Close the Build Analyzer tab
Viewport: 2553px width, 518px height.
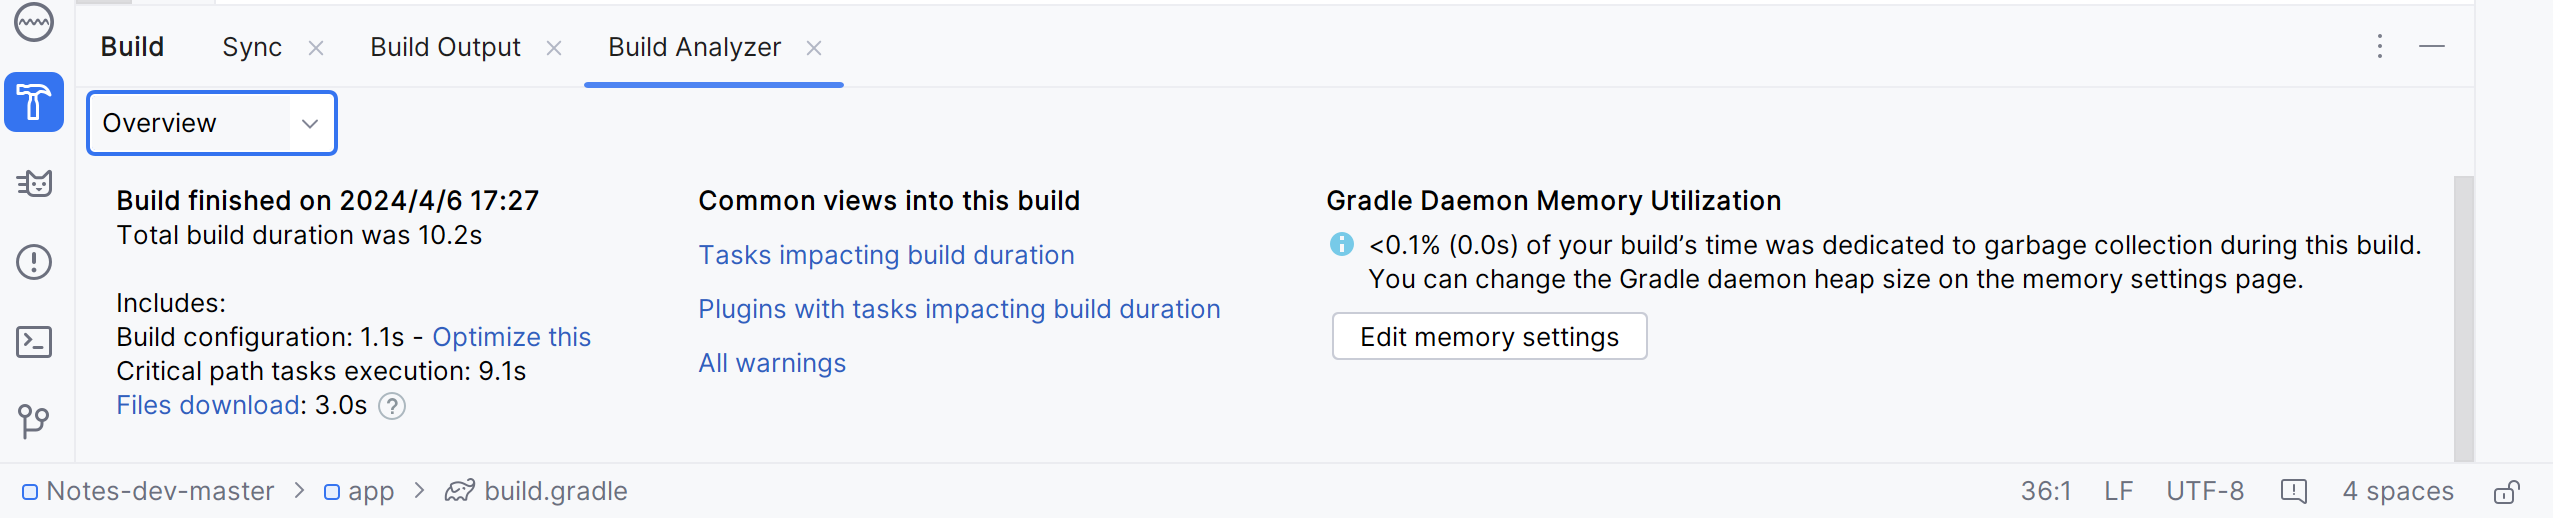point(814,47)
